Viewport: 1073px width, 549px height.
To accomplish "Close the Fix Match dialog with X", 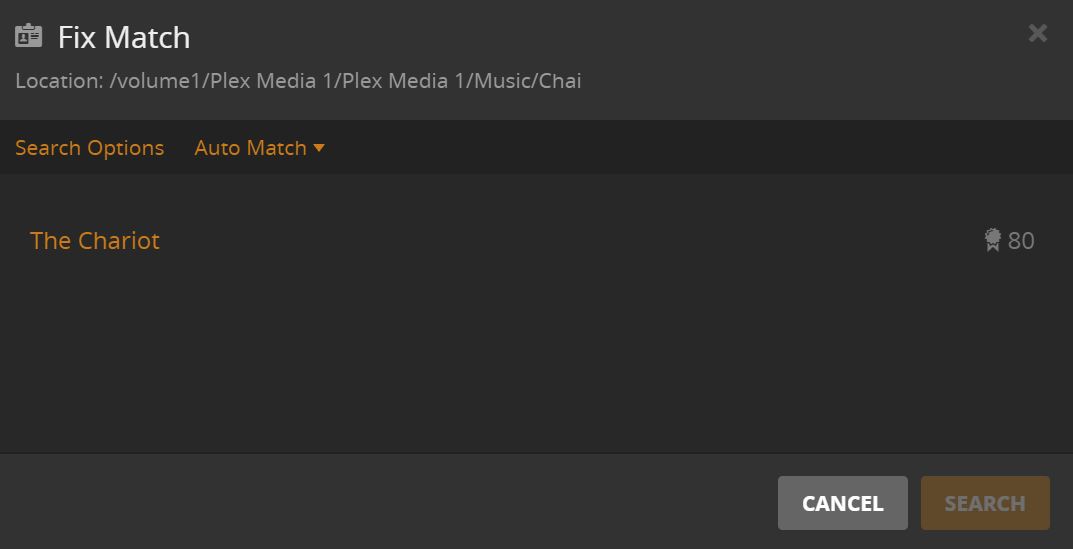I will click(1037, 33).
